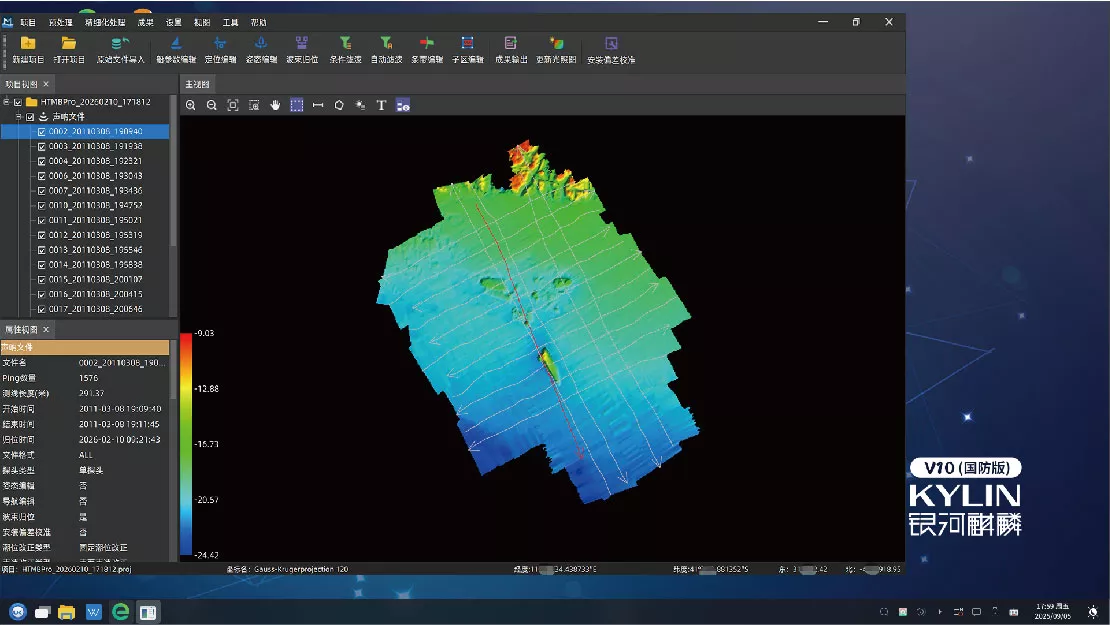Viewport: 1110px width, 625px height.
Task: Click the last view toolbar display settings icon
Action: 403,105
